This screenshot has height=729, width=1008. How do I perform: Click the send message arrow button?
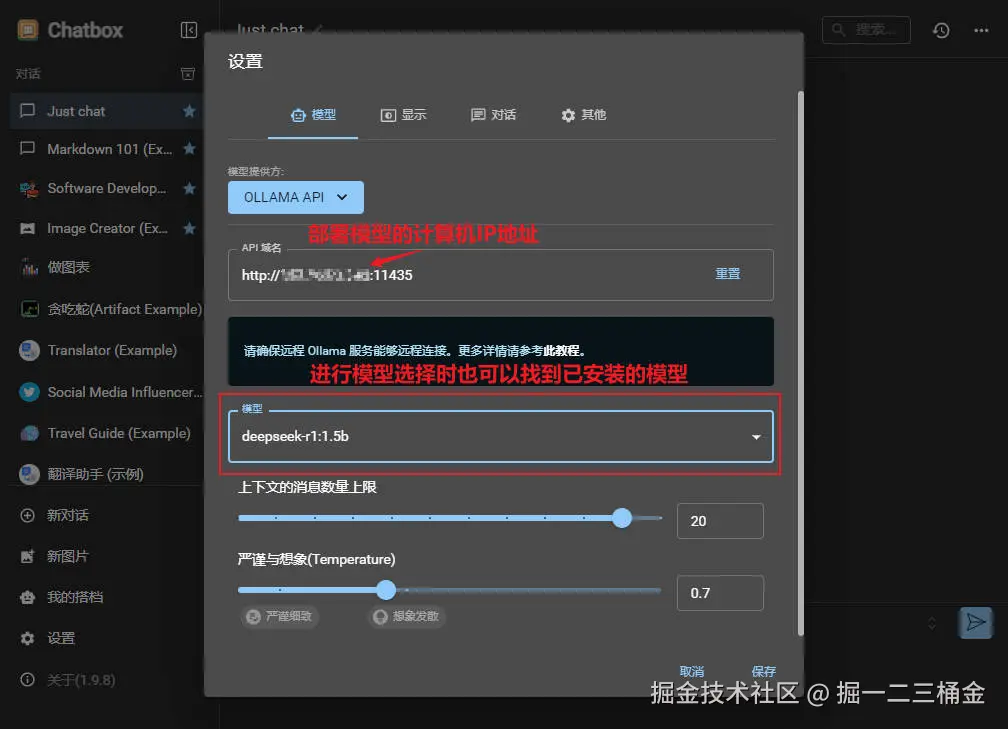[975, 622]
